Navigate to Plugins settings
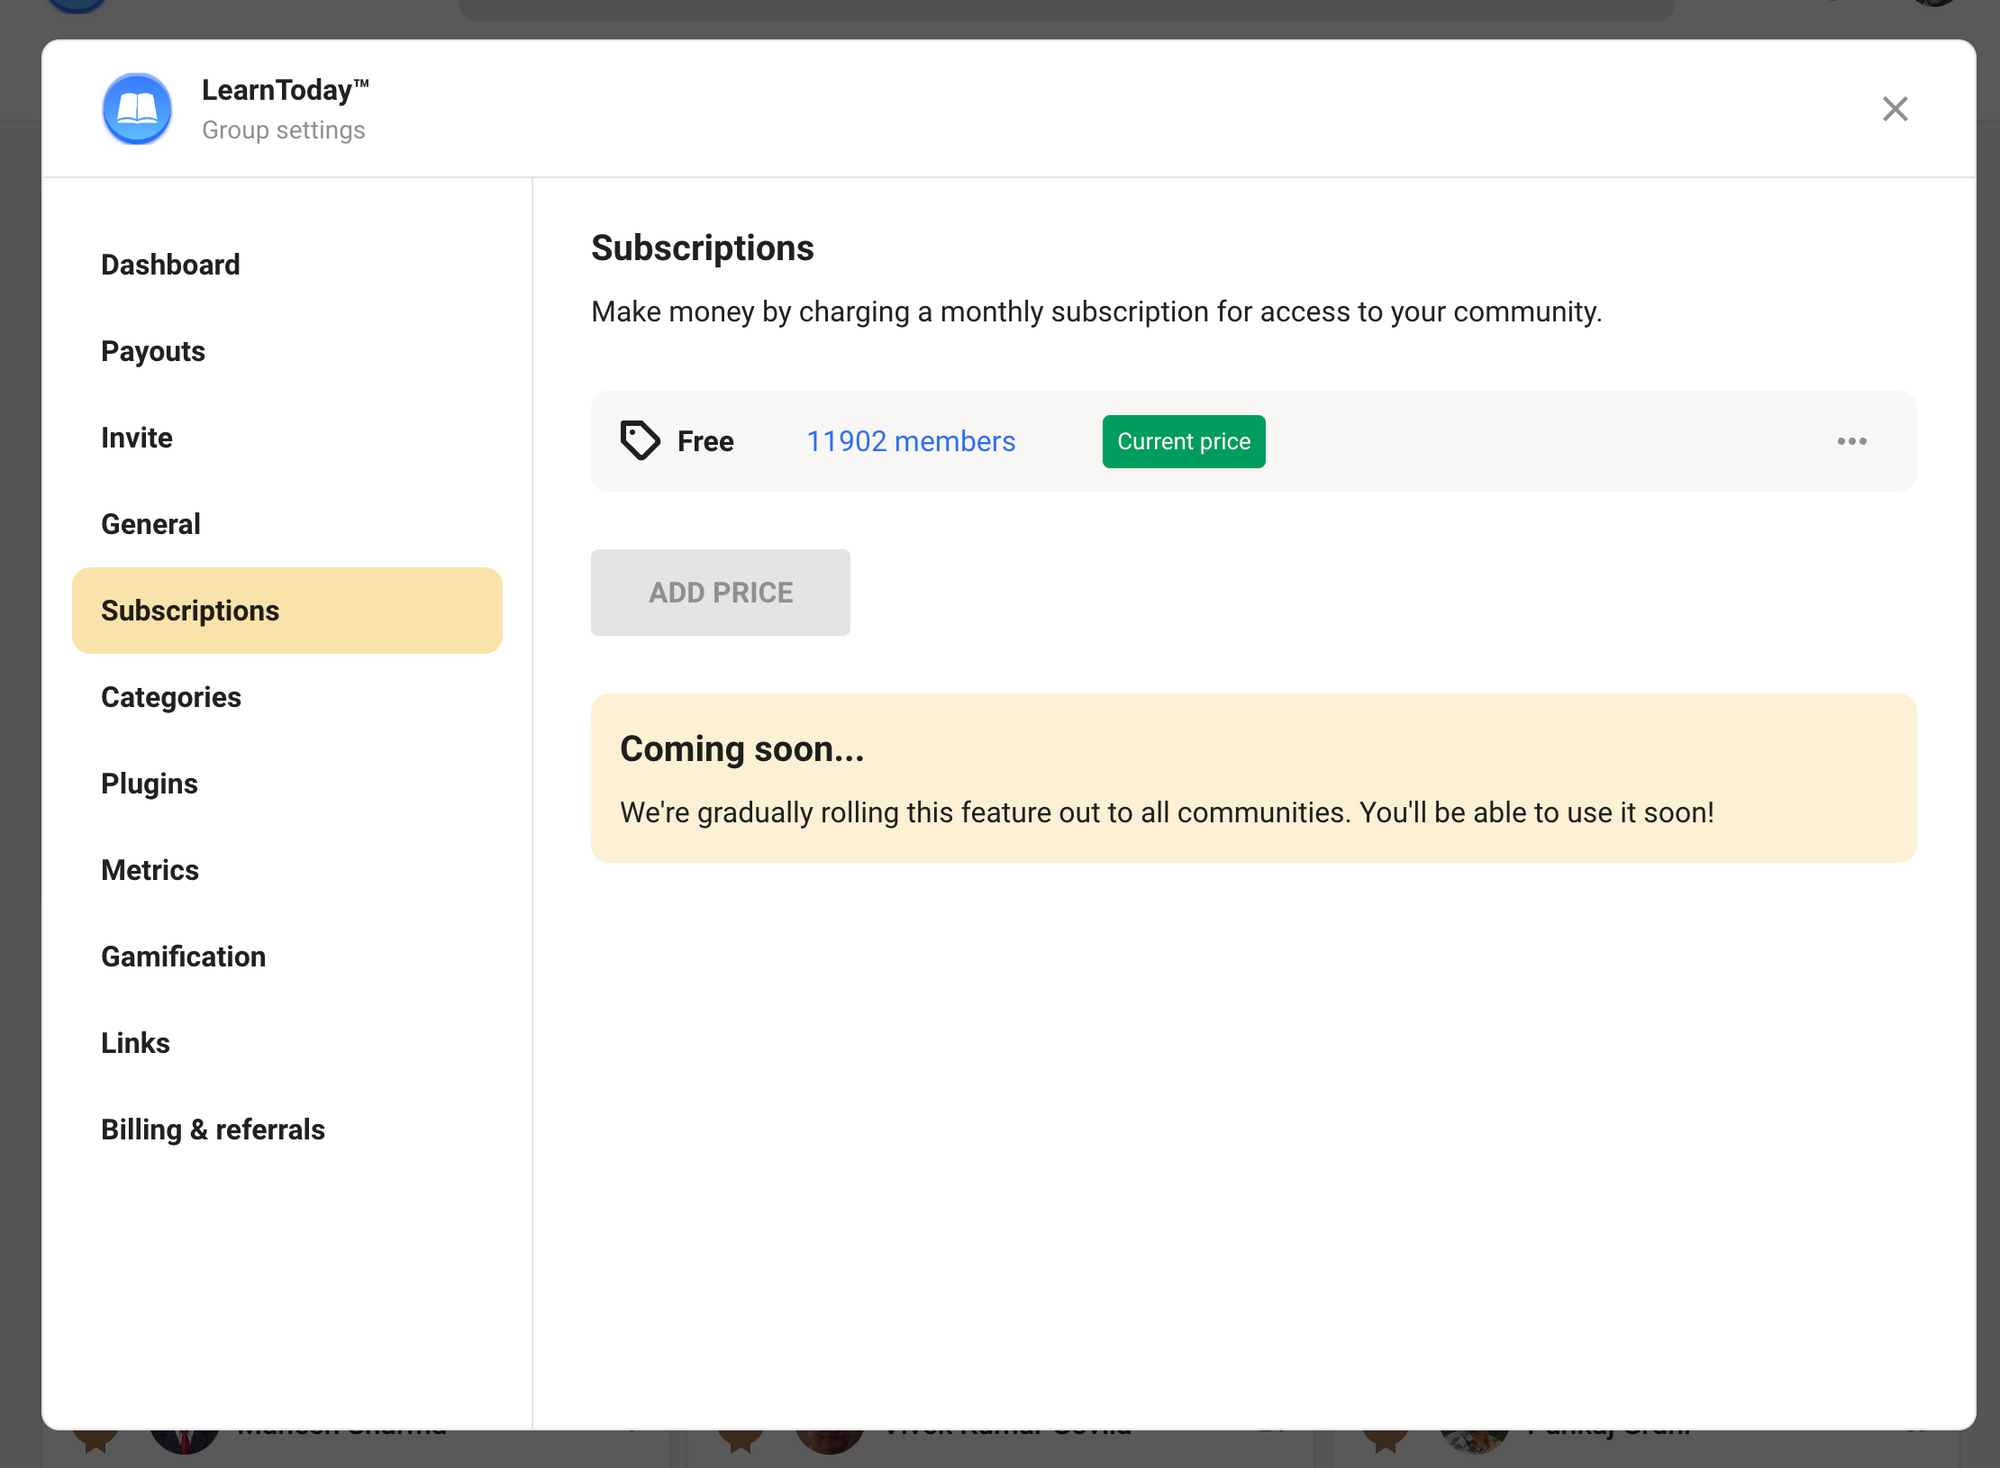The height and width of the screenshot is (1468, 2000). point(149,784)
